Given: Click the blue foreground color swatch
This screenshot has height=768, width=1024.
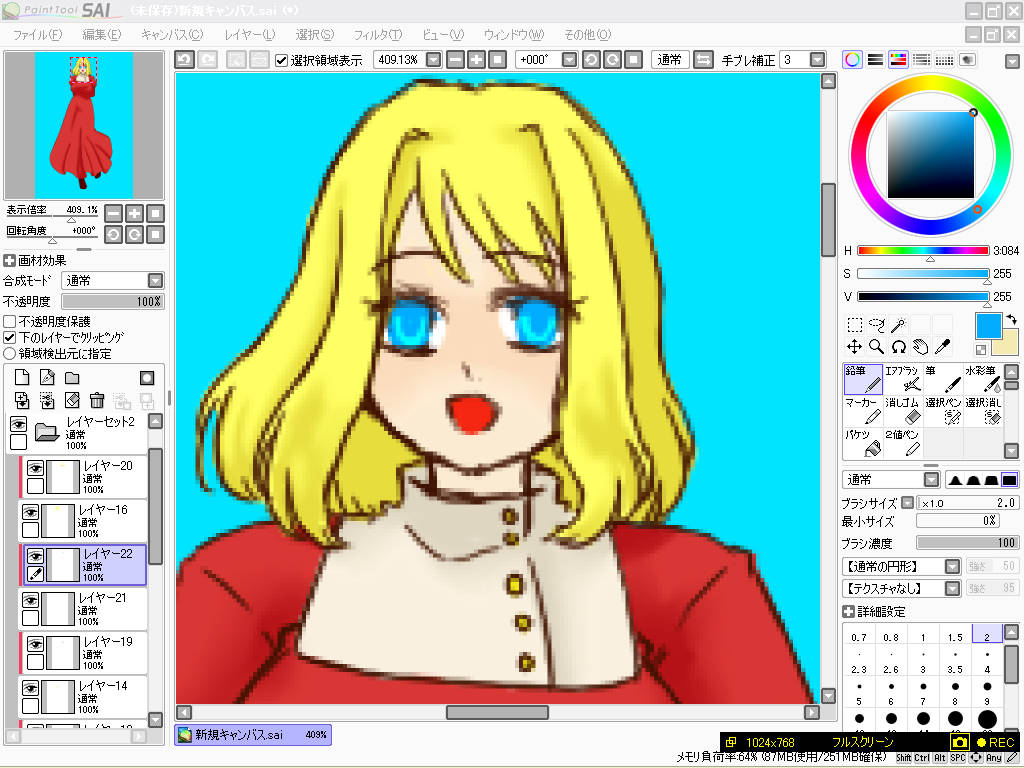Looking at the screenshot, I should click(988, 326).
